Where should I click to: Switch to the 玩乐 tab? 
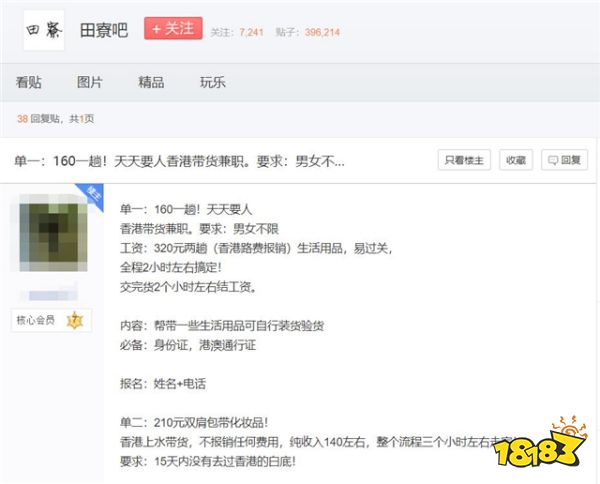pyautogui.click(x=213, y=82)
